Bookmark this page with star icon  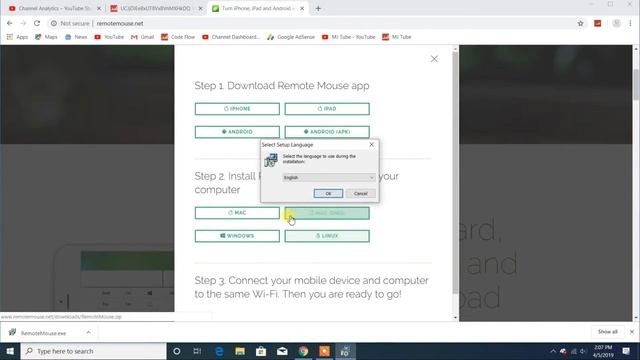click(580, 23)
